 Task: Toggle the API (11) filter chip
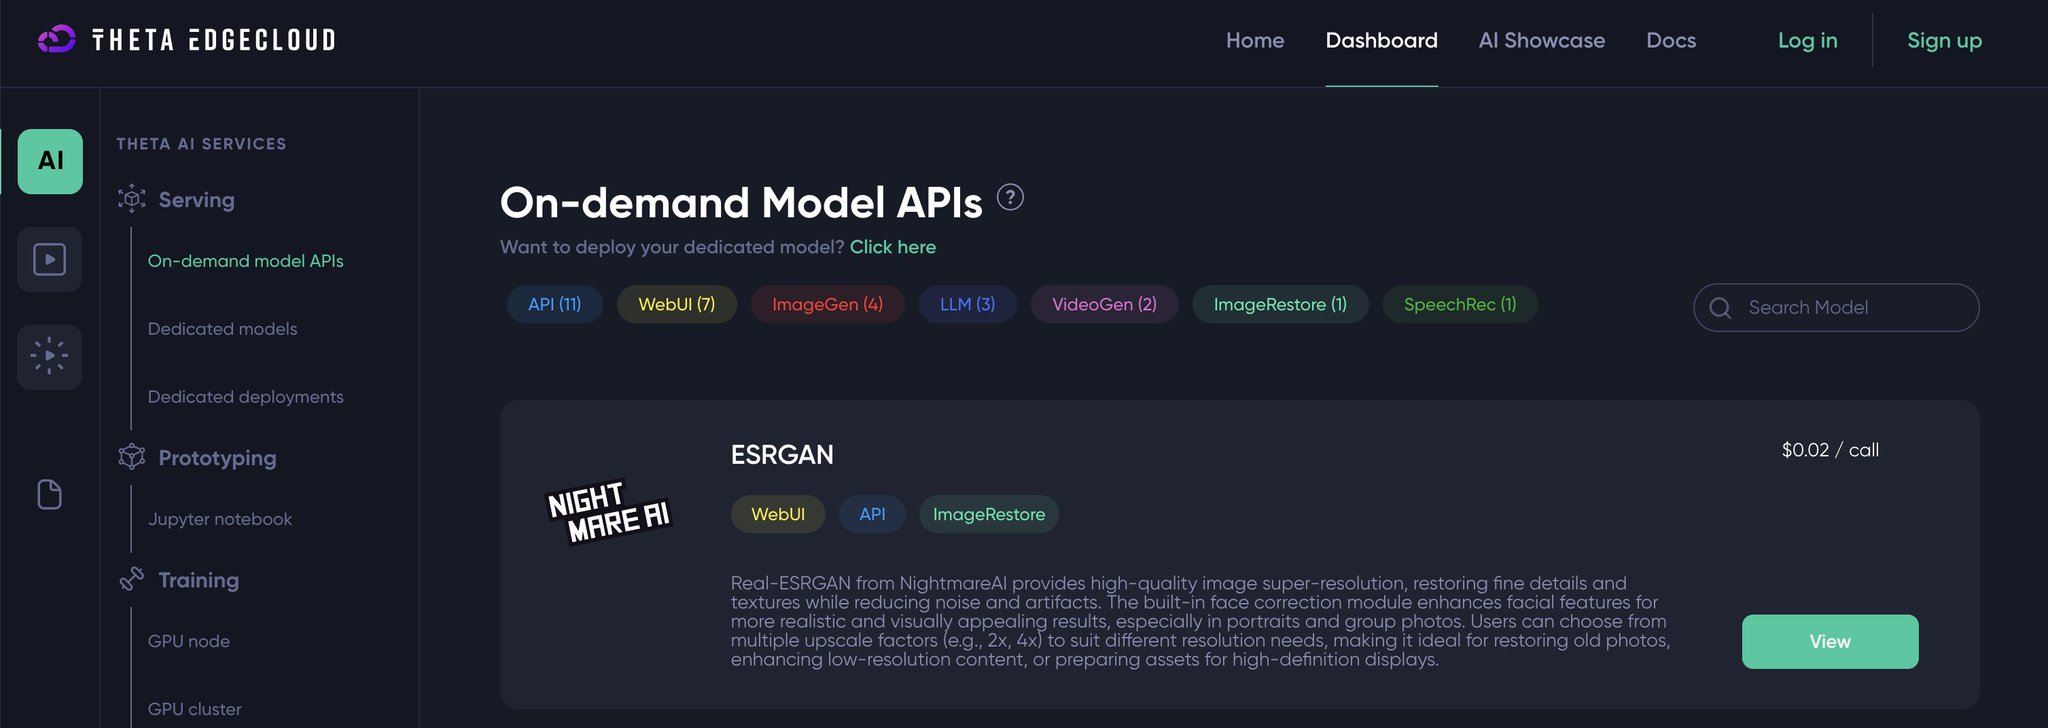[554, 304]
